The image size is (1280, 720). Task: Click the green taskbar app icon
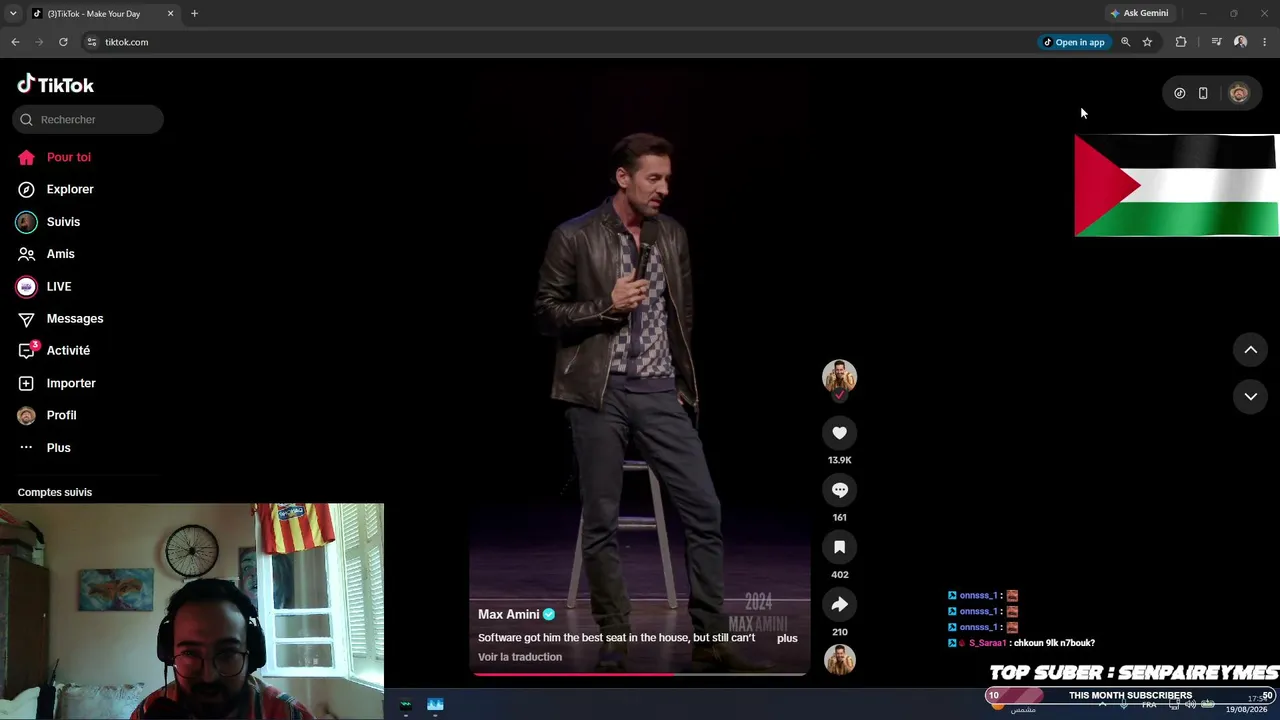click(405, 705)
